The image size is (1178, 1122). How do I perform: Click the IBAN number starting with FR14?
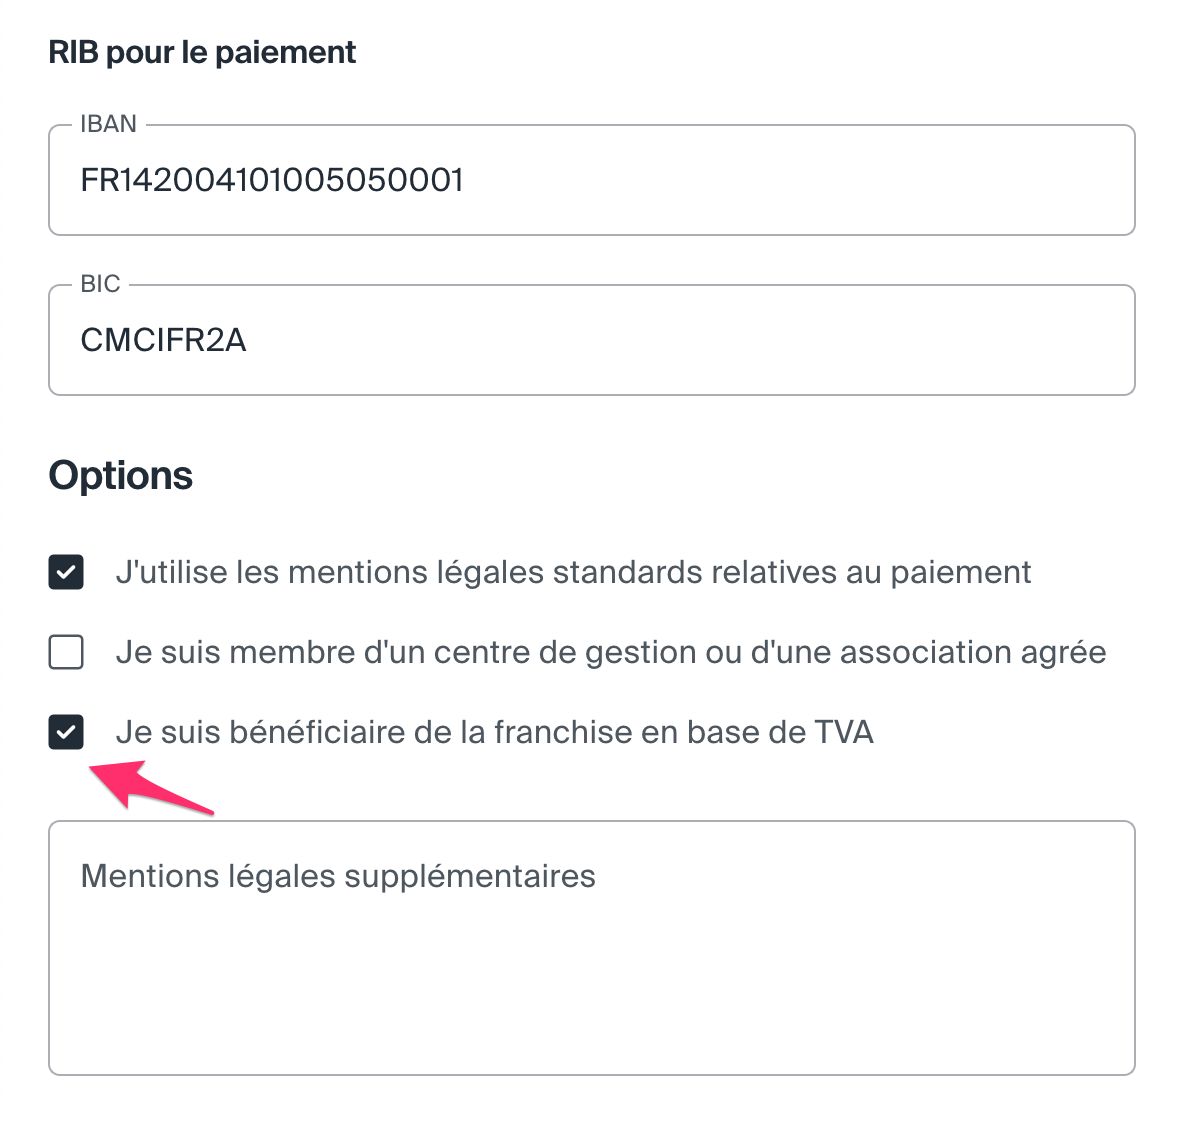coord(272,180)
